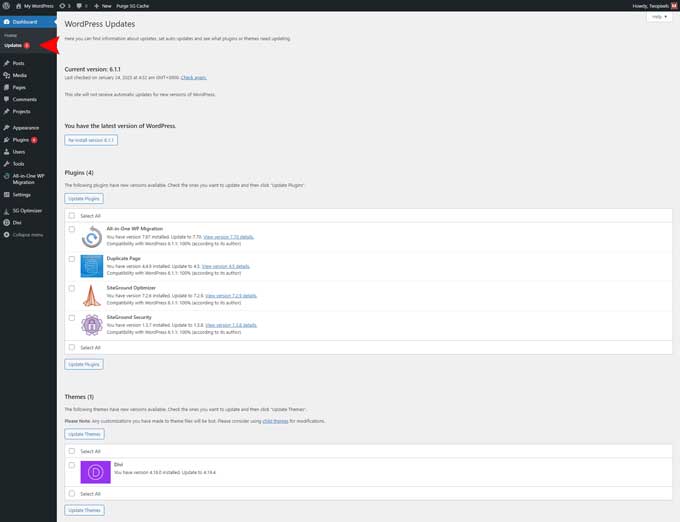Click the Media icon in sidebar

click(7, 75)
